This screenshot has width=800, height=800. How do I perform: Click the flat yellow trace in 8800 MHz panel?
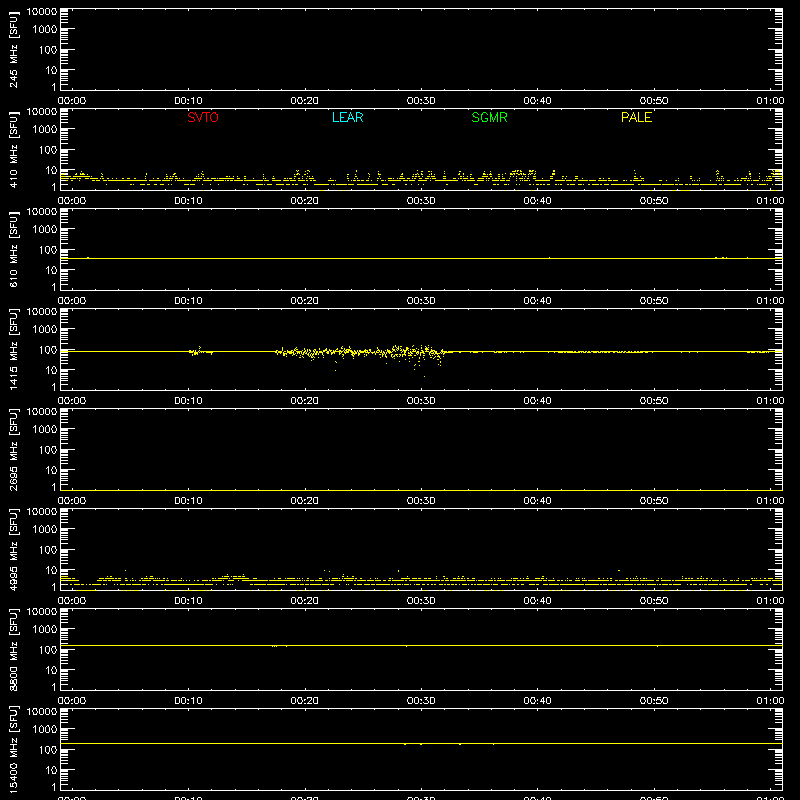[421, 645]
